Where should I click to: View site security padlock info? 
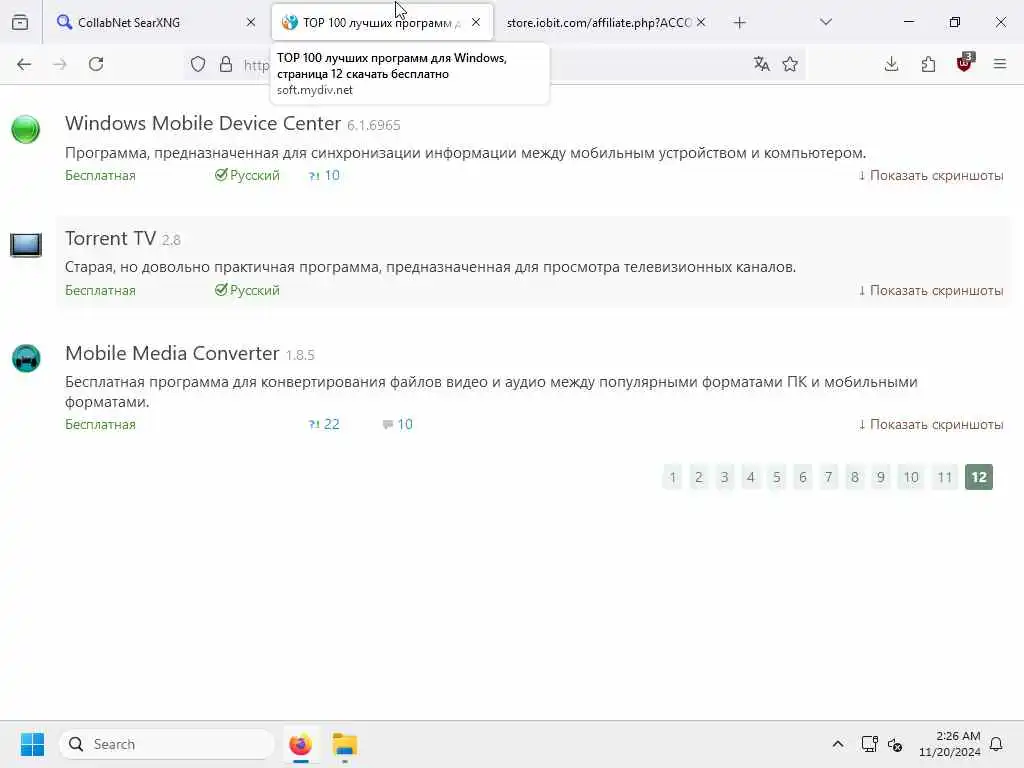(x=226, y=64)
